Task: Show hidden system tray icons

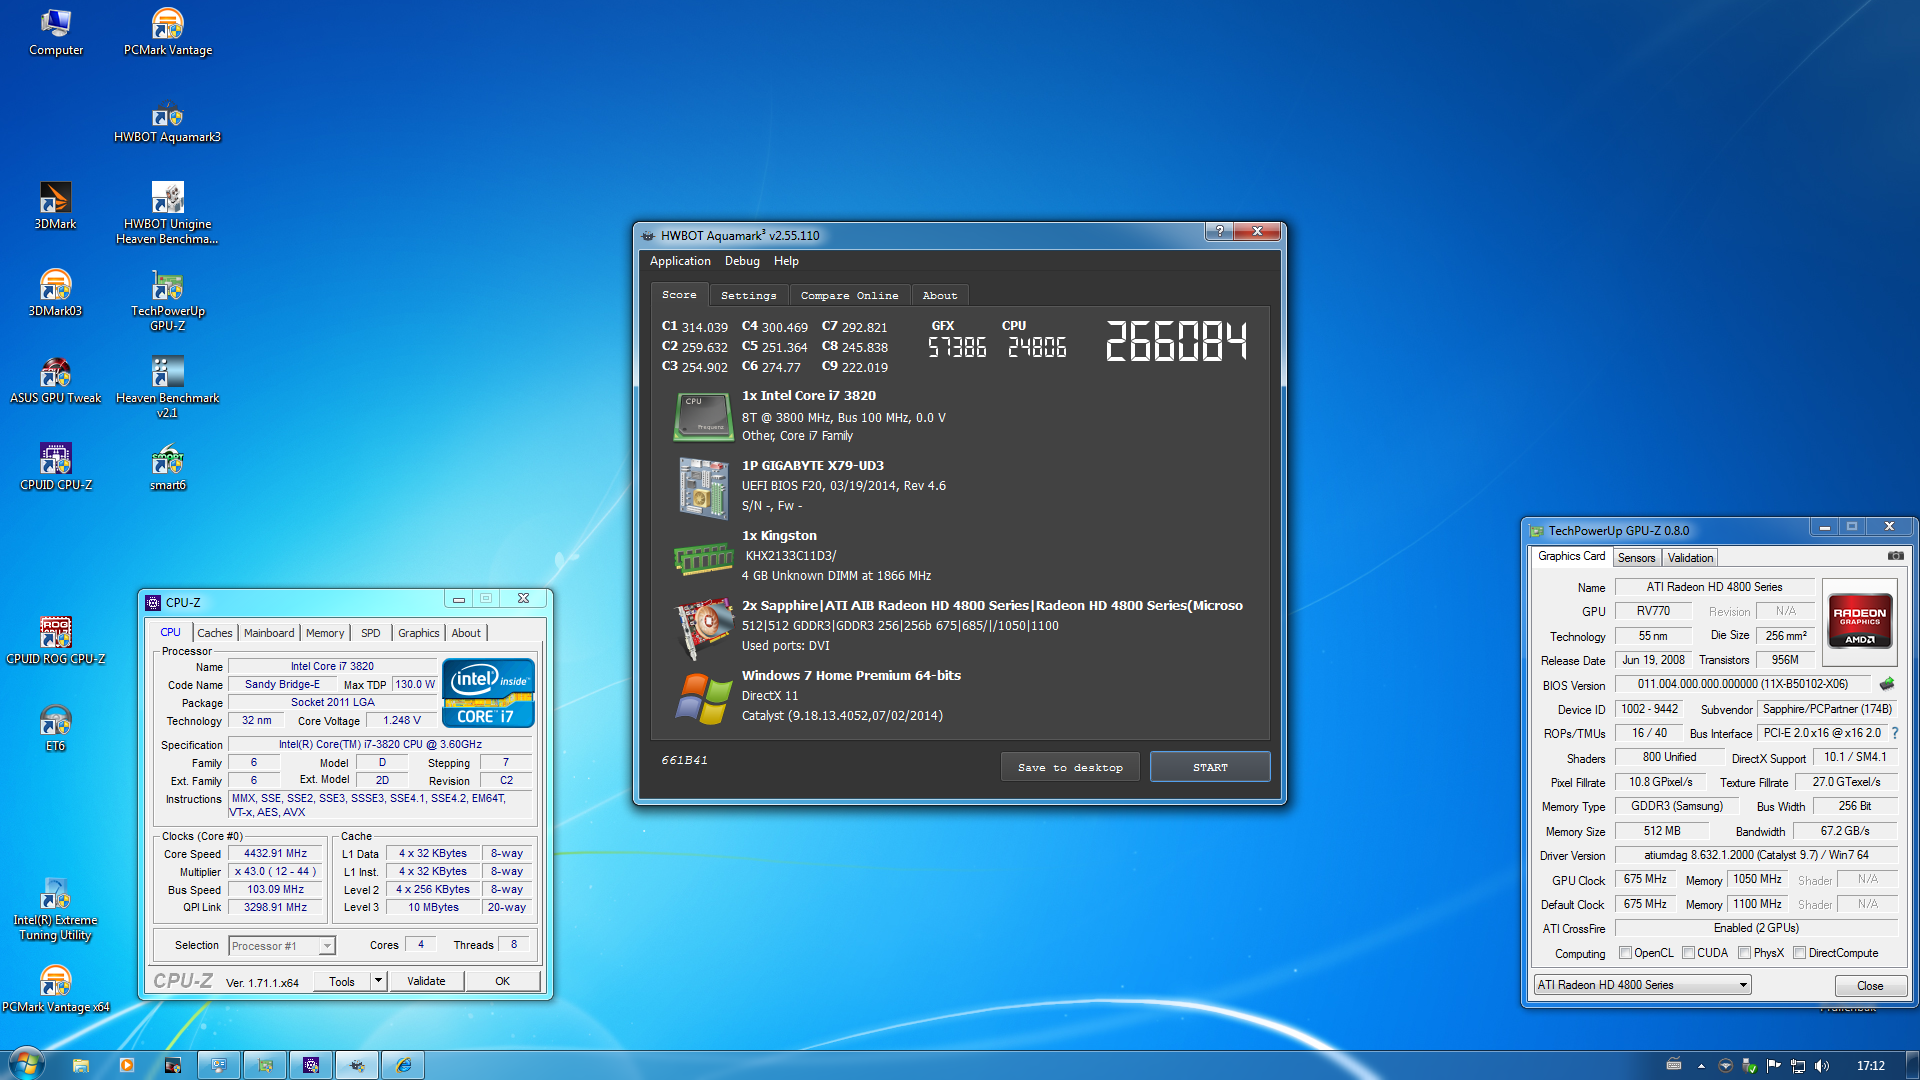Action: (x=1701, y=1066)
